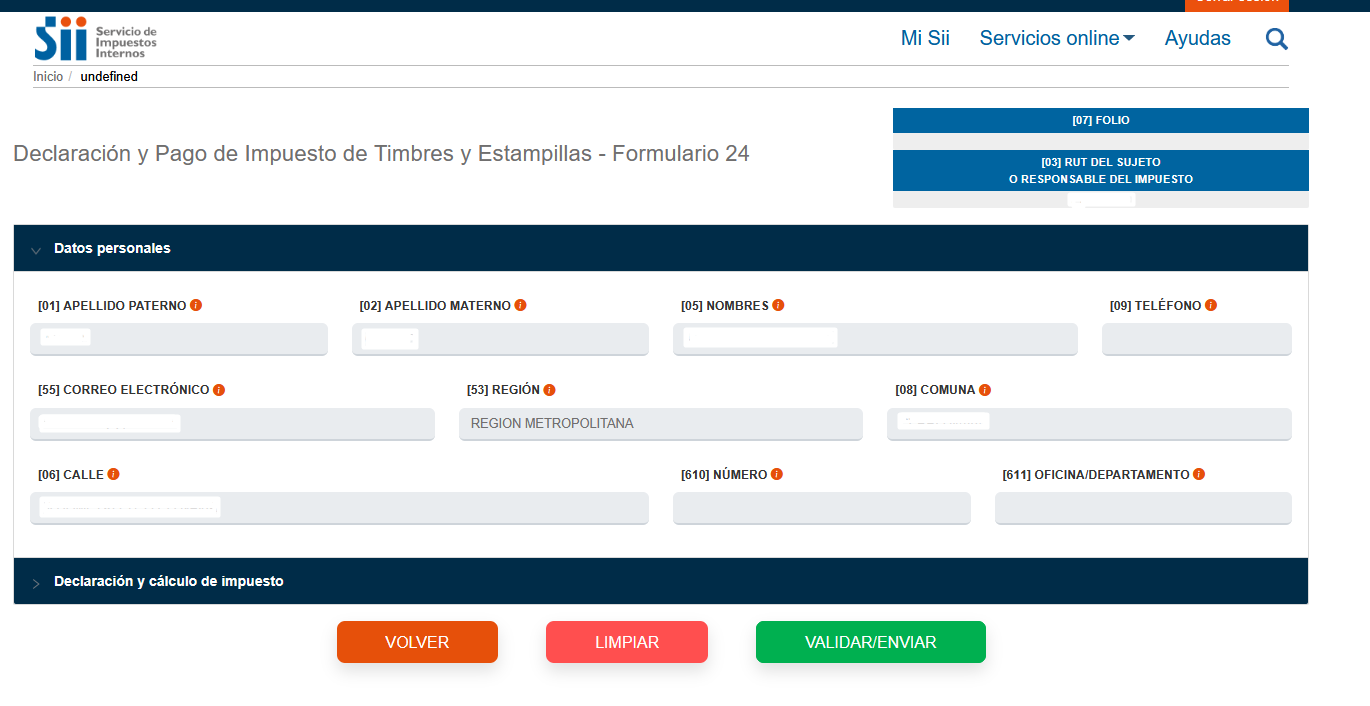Open the Nombres field info icon
The image size is (1370, 706).
(x=778, y=305)
